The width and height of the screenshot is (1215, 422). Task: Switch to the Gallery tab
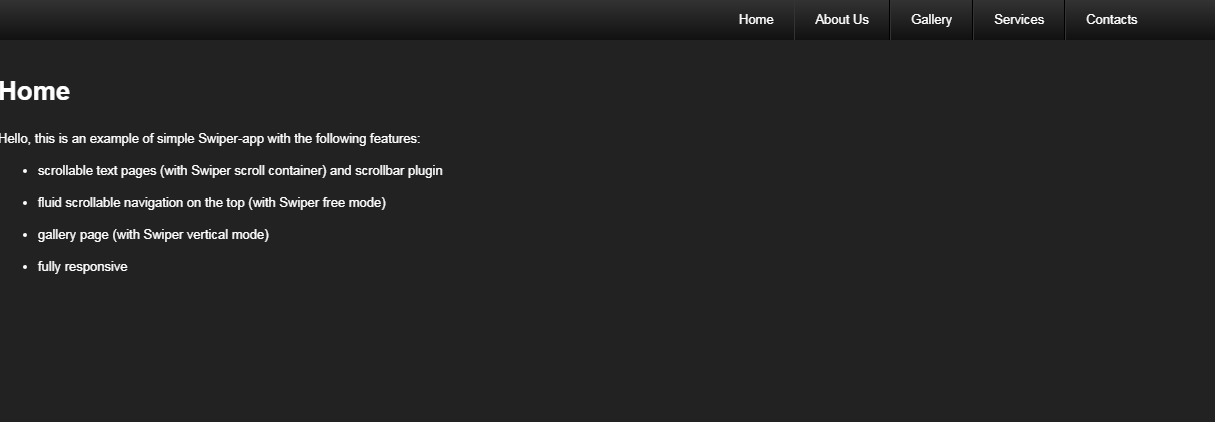click(x=931, y=20)
